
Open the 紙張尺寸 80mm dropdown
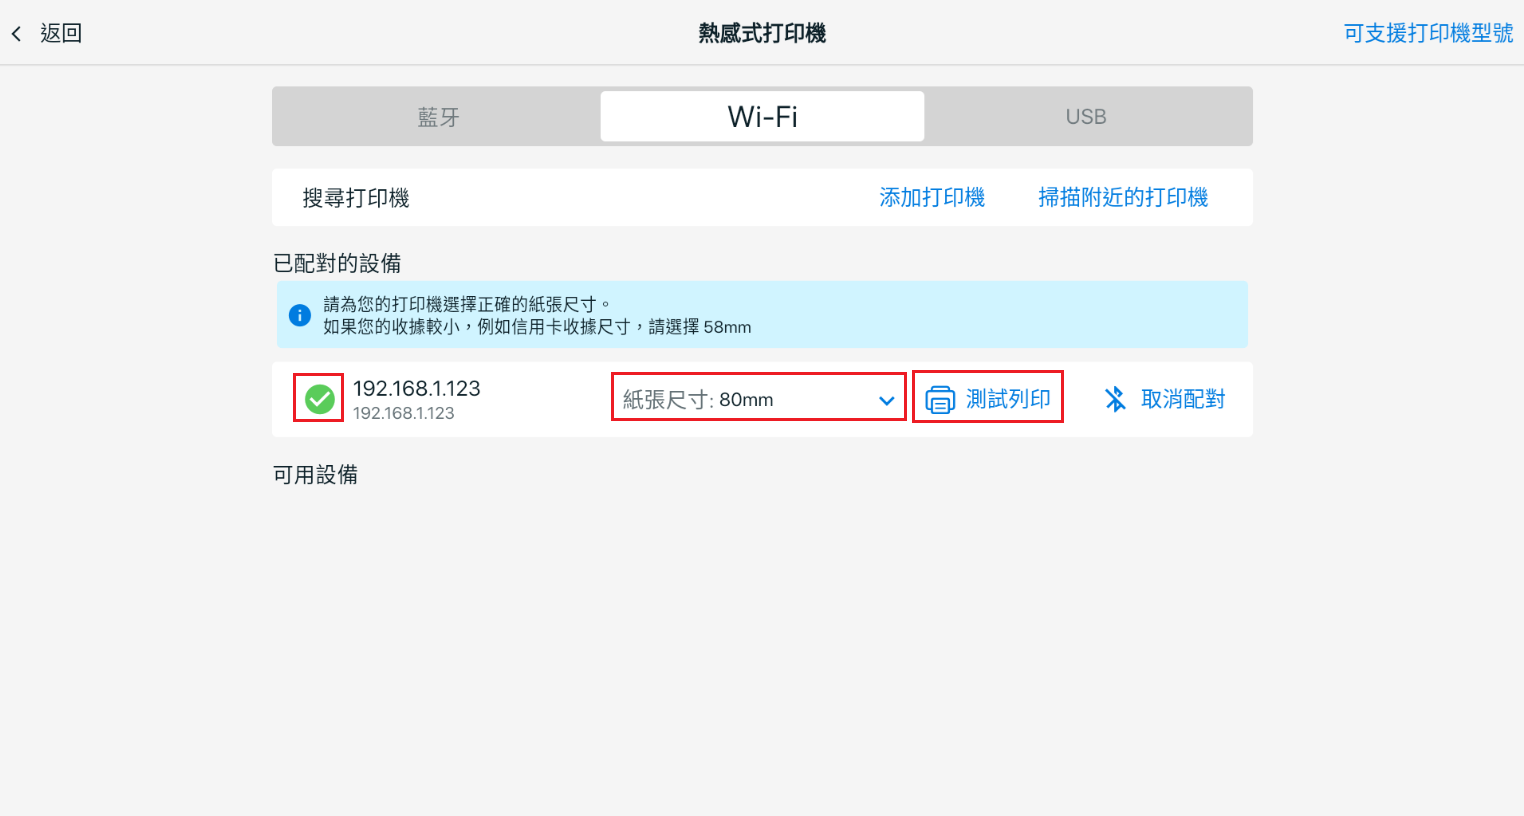745,399
